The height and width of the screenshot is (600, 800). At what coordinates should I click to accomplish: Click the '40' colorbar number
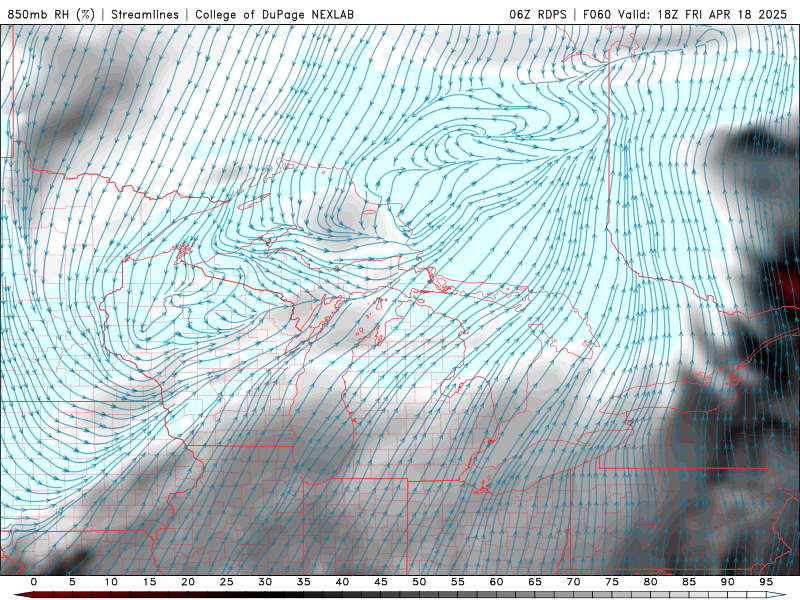[342, 582]
